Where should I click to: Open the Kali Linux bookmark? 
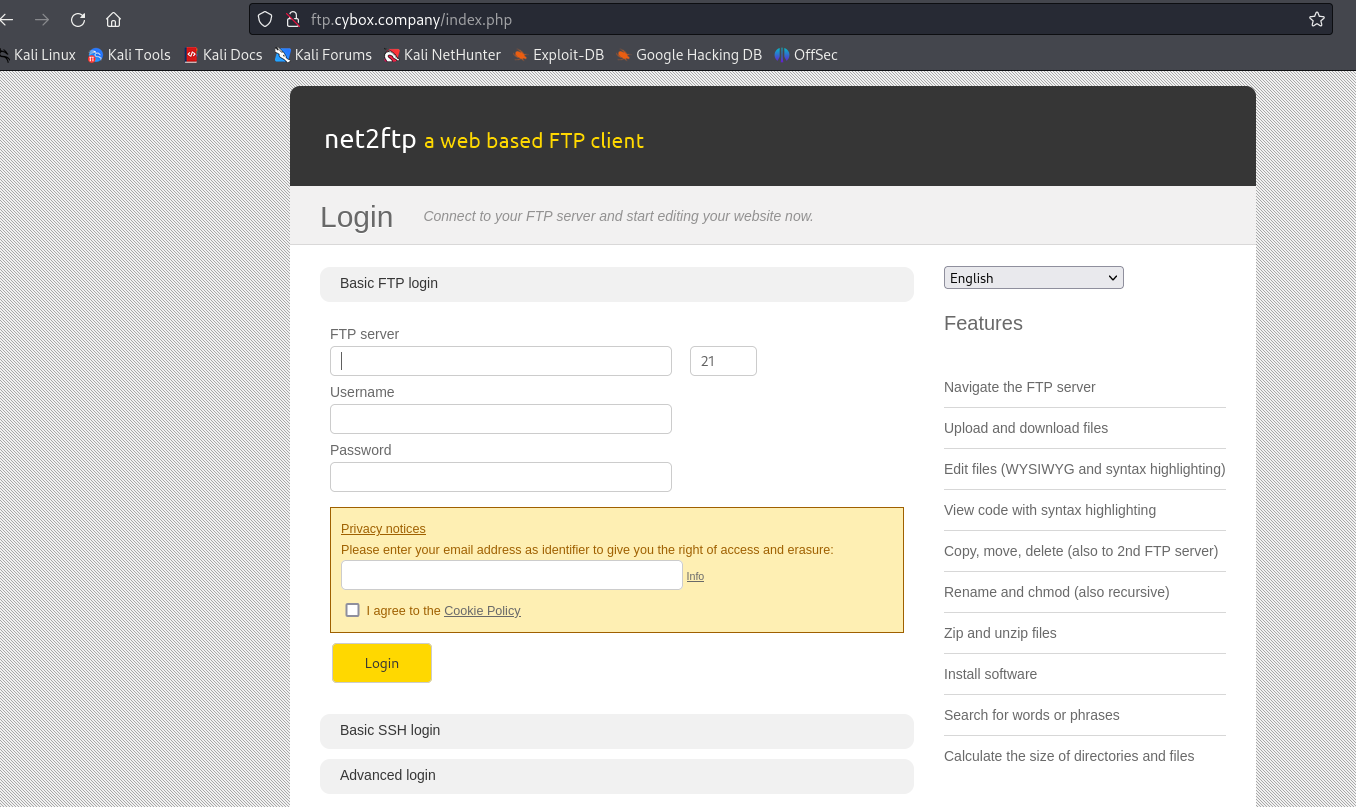38,55
